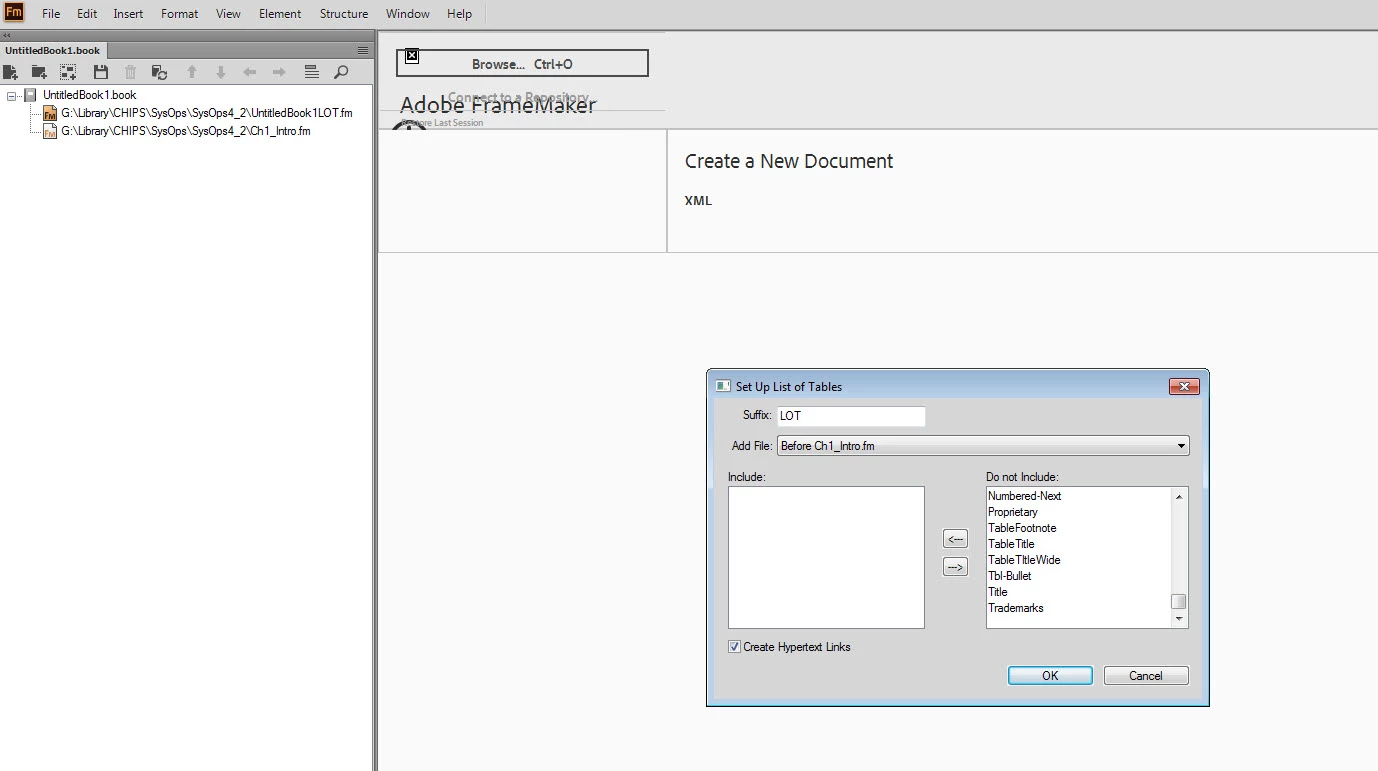Click the empty Include list box
Viewport: 1378px width, 771px height.
tap(826, 557)
